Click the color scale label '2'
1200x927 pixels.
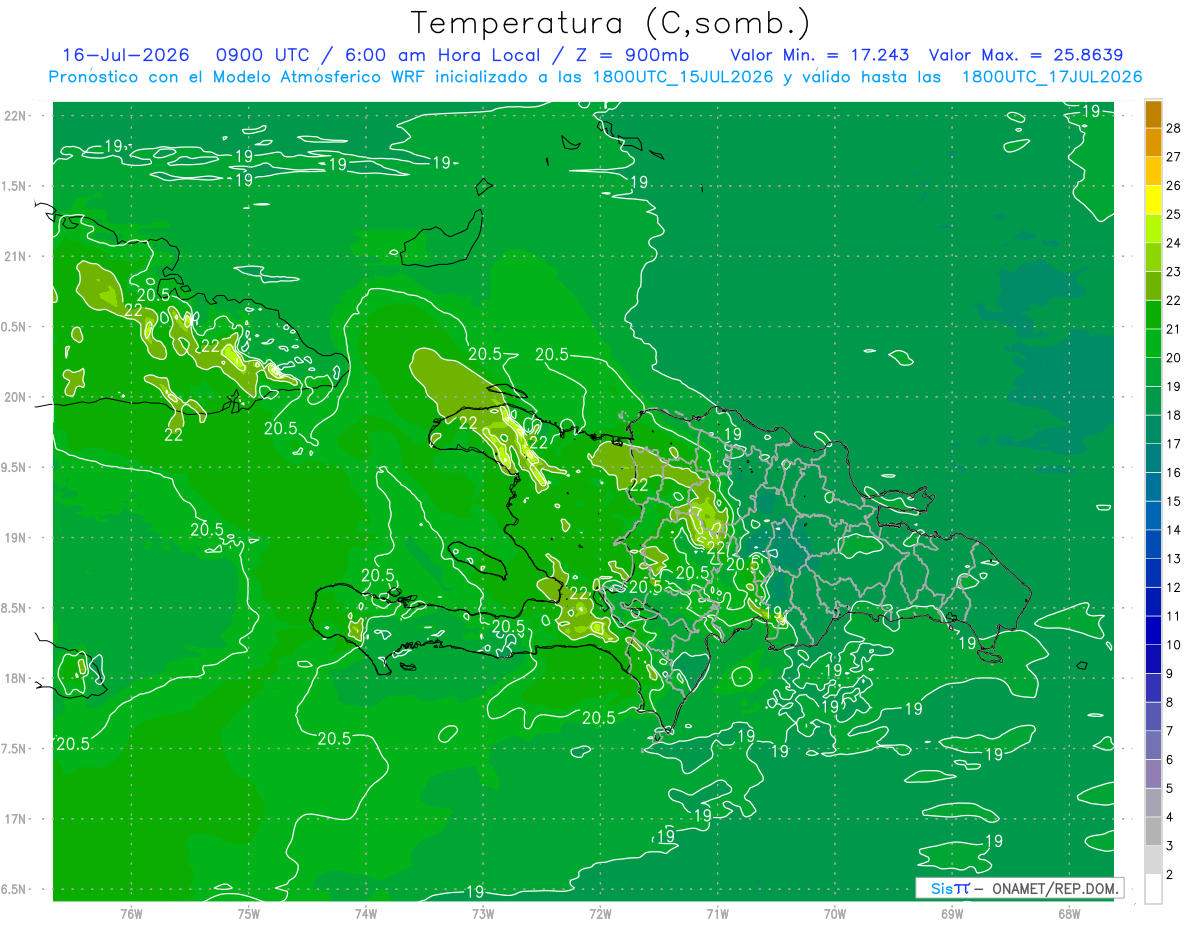[x=1169, y=875]
